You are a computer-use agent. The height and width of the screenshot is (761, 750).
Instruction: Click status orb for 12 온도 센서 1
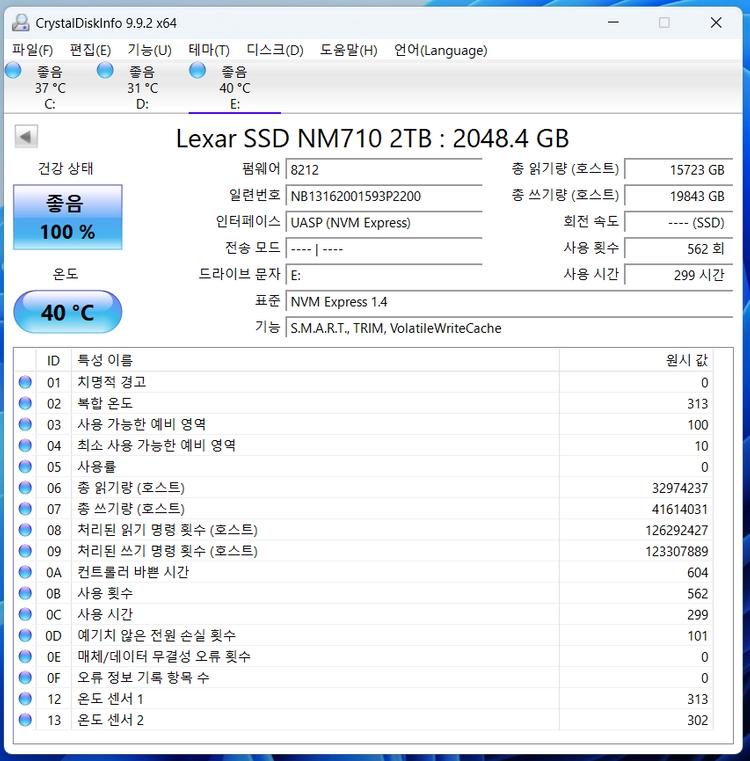pos(25,699)
